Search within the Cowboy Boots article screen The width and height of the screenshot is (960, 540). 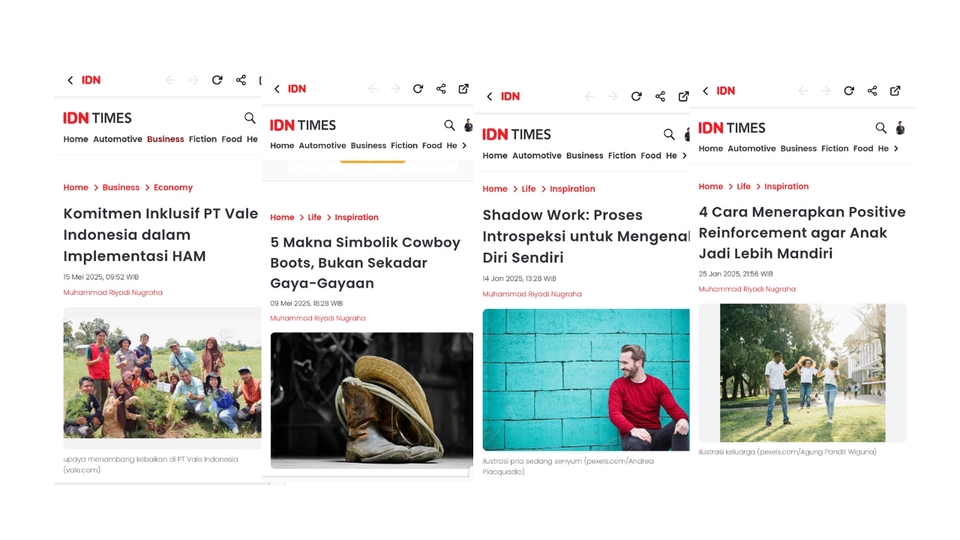point(449,126)
